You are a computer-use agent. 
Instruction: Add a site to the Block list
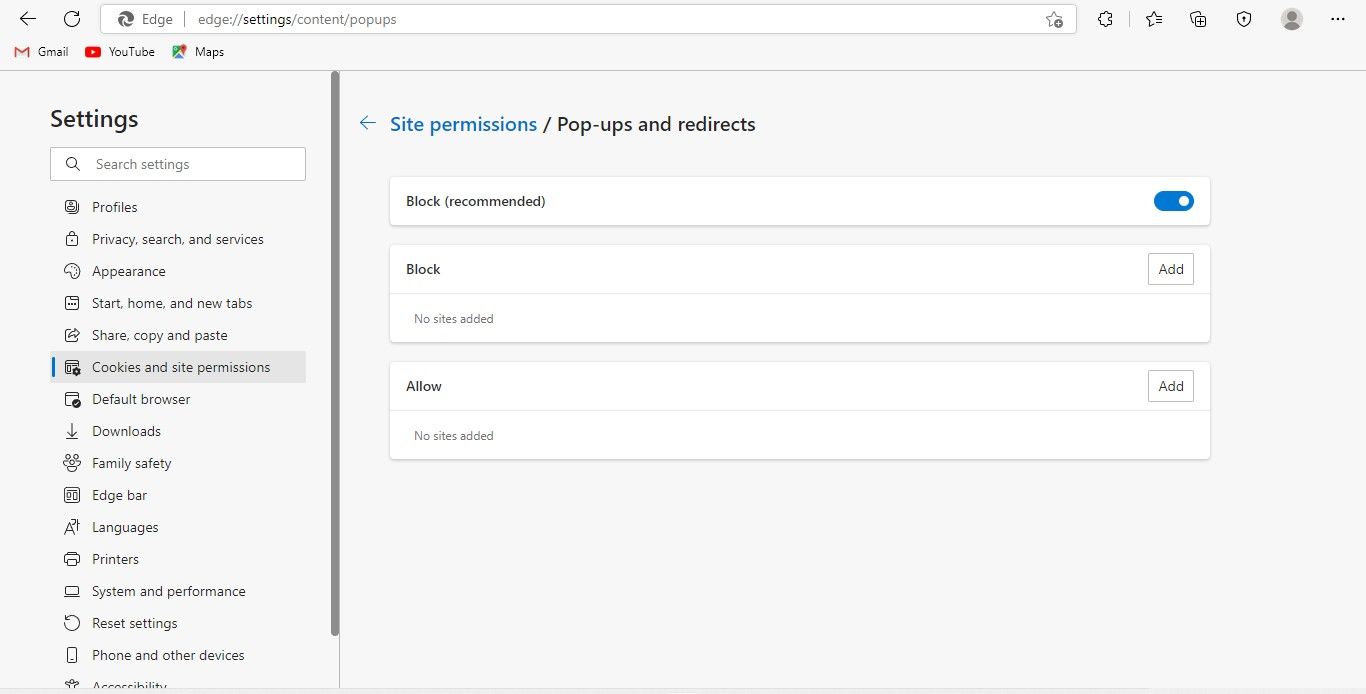pyautogui.click(x=1170, y=269)
